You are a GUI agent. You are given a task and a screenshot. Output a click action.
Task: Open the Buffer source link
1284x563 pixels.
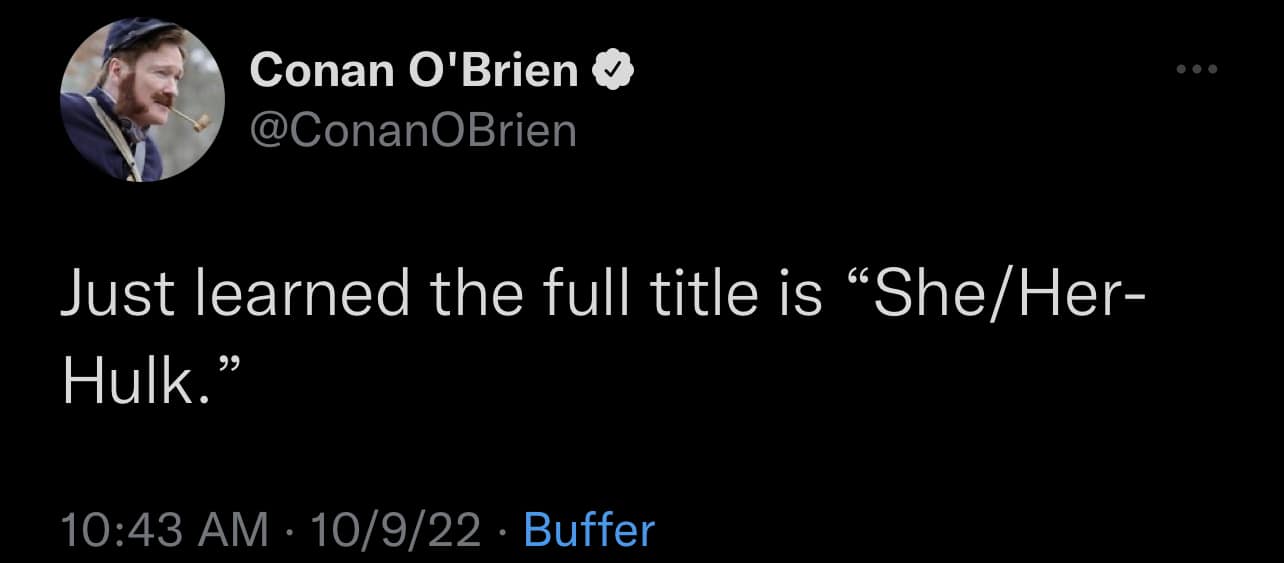589,529
